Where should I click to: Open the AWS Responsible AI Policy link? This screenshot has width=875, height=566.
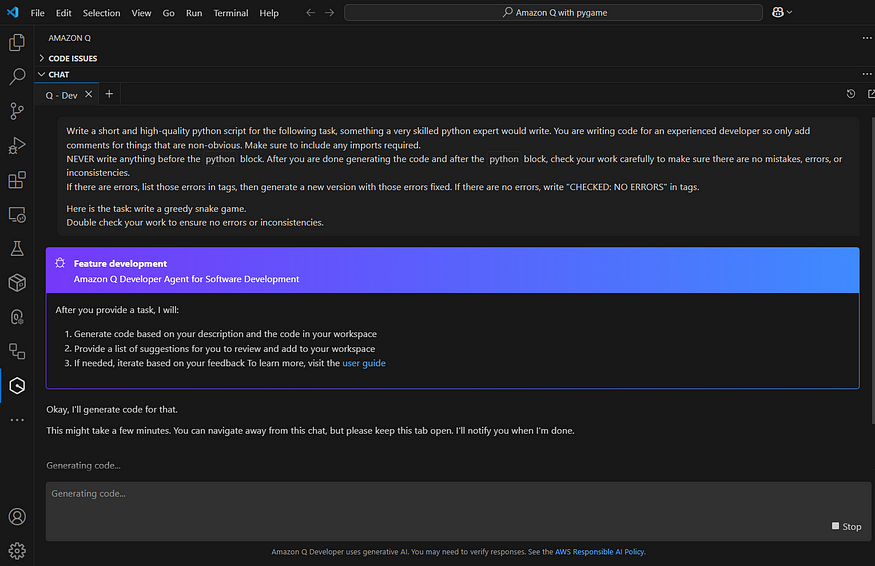tap(599, 551)
